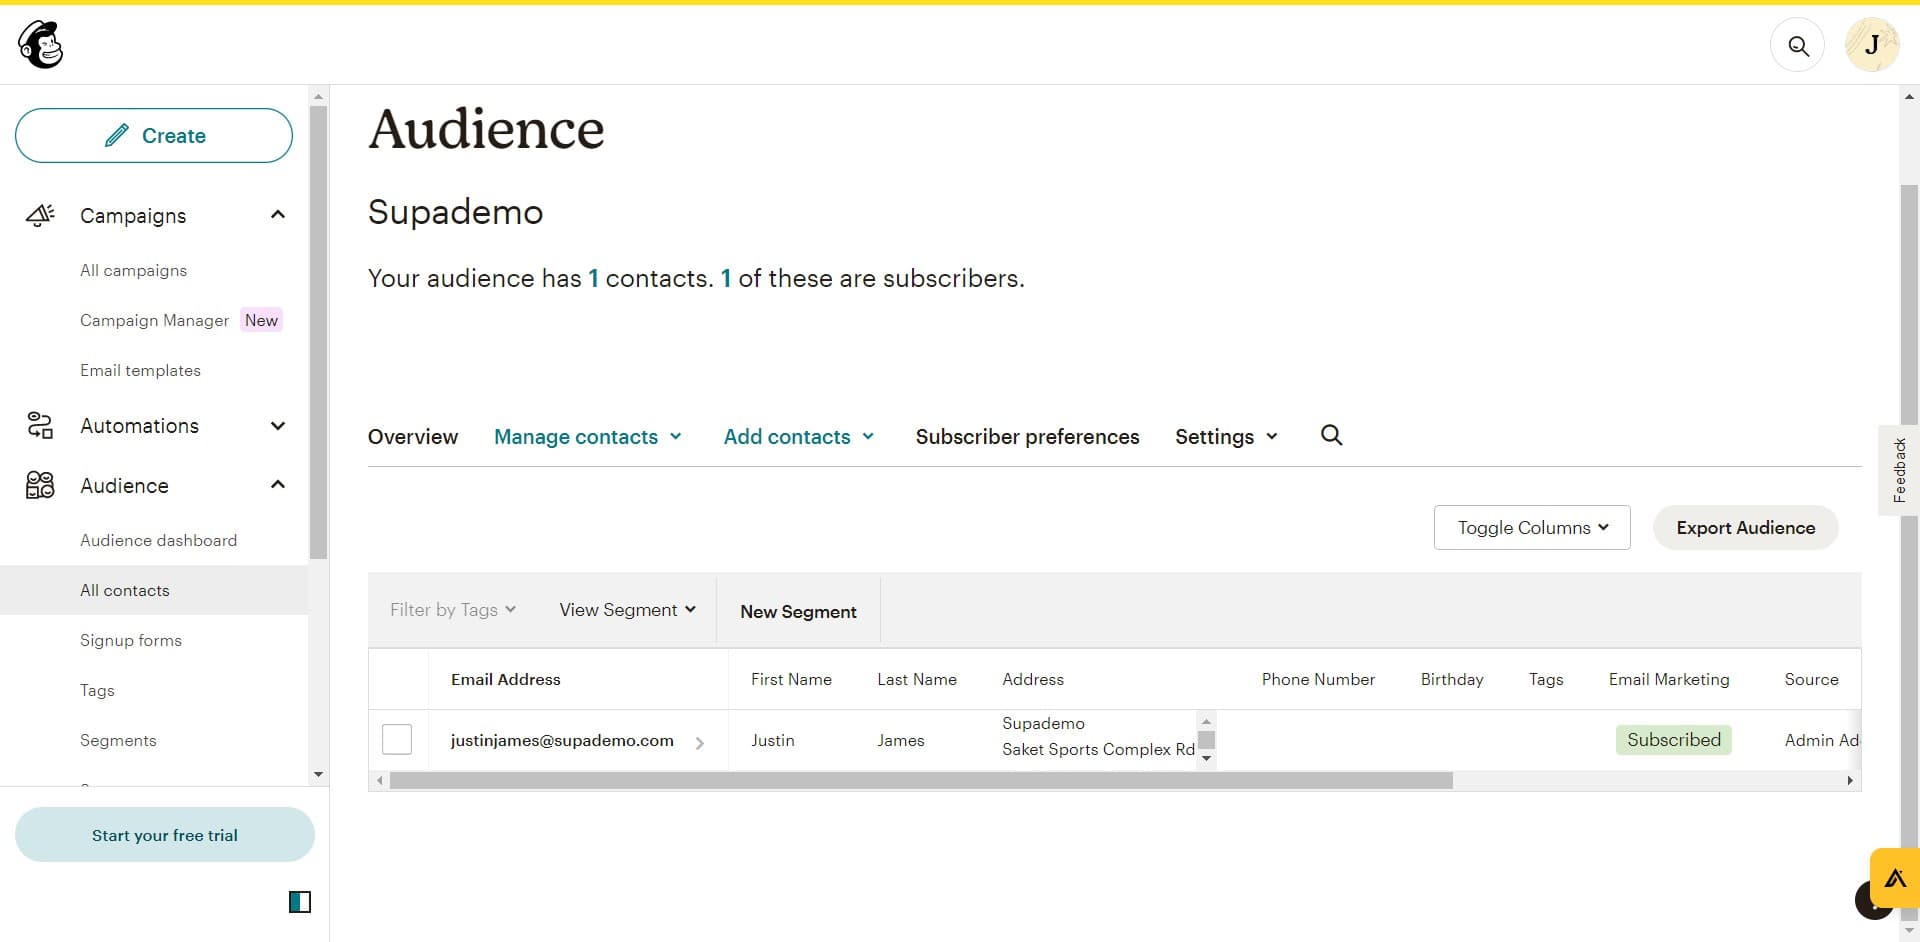1920x942 pixels.
Task: Click the table's right scroll arrow
Action: pyautogui.click(x=1850, y=781)
